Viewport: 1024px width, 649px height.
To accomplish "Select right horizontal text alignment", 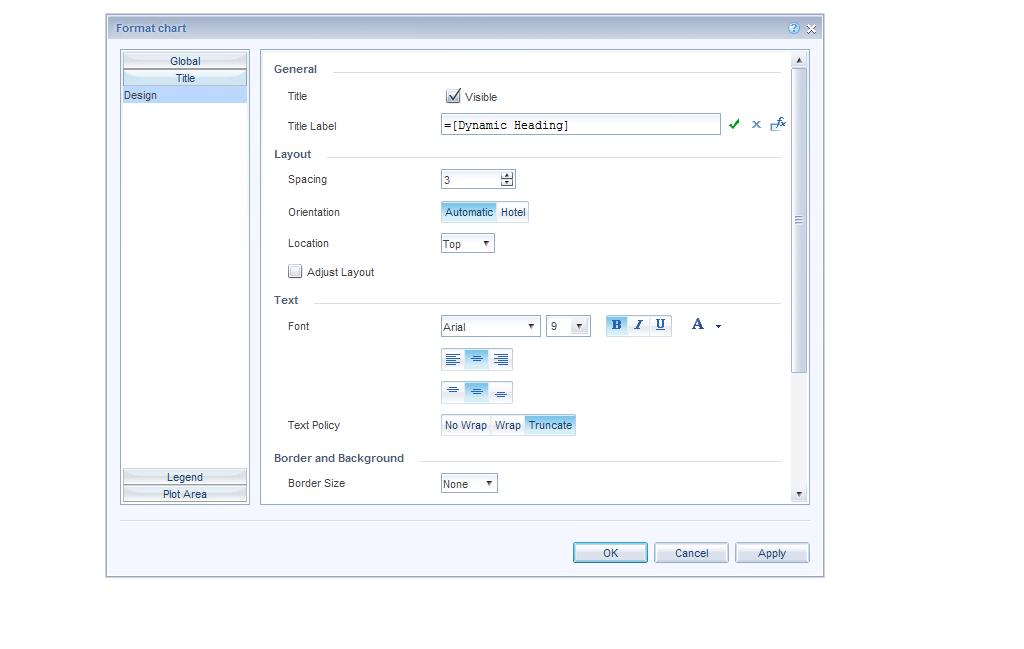I will coord(500,359).
